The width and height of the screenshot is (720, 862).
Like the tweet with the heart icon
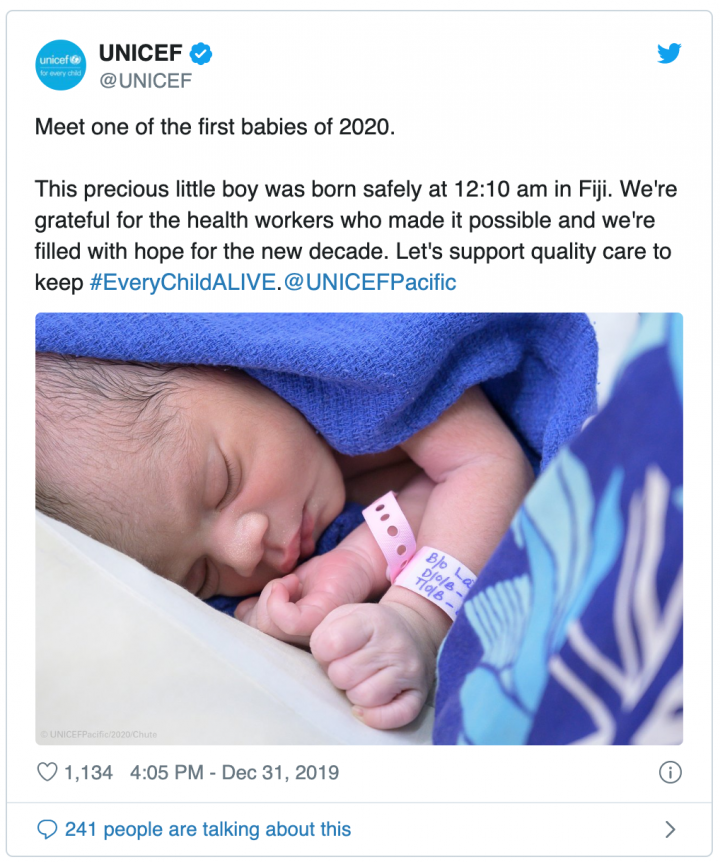47,772
